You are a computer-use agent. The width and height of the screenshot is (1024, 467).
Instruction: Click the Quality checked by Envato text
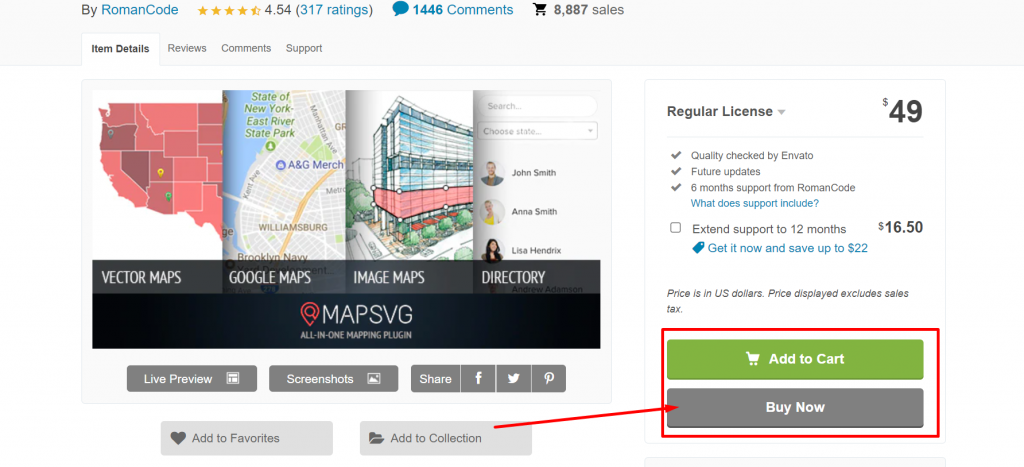click(752, 155)
